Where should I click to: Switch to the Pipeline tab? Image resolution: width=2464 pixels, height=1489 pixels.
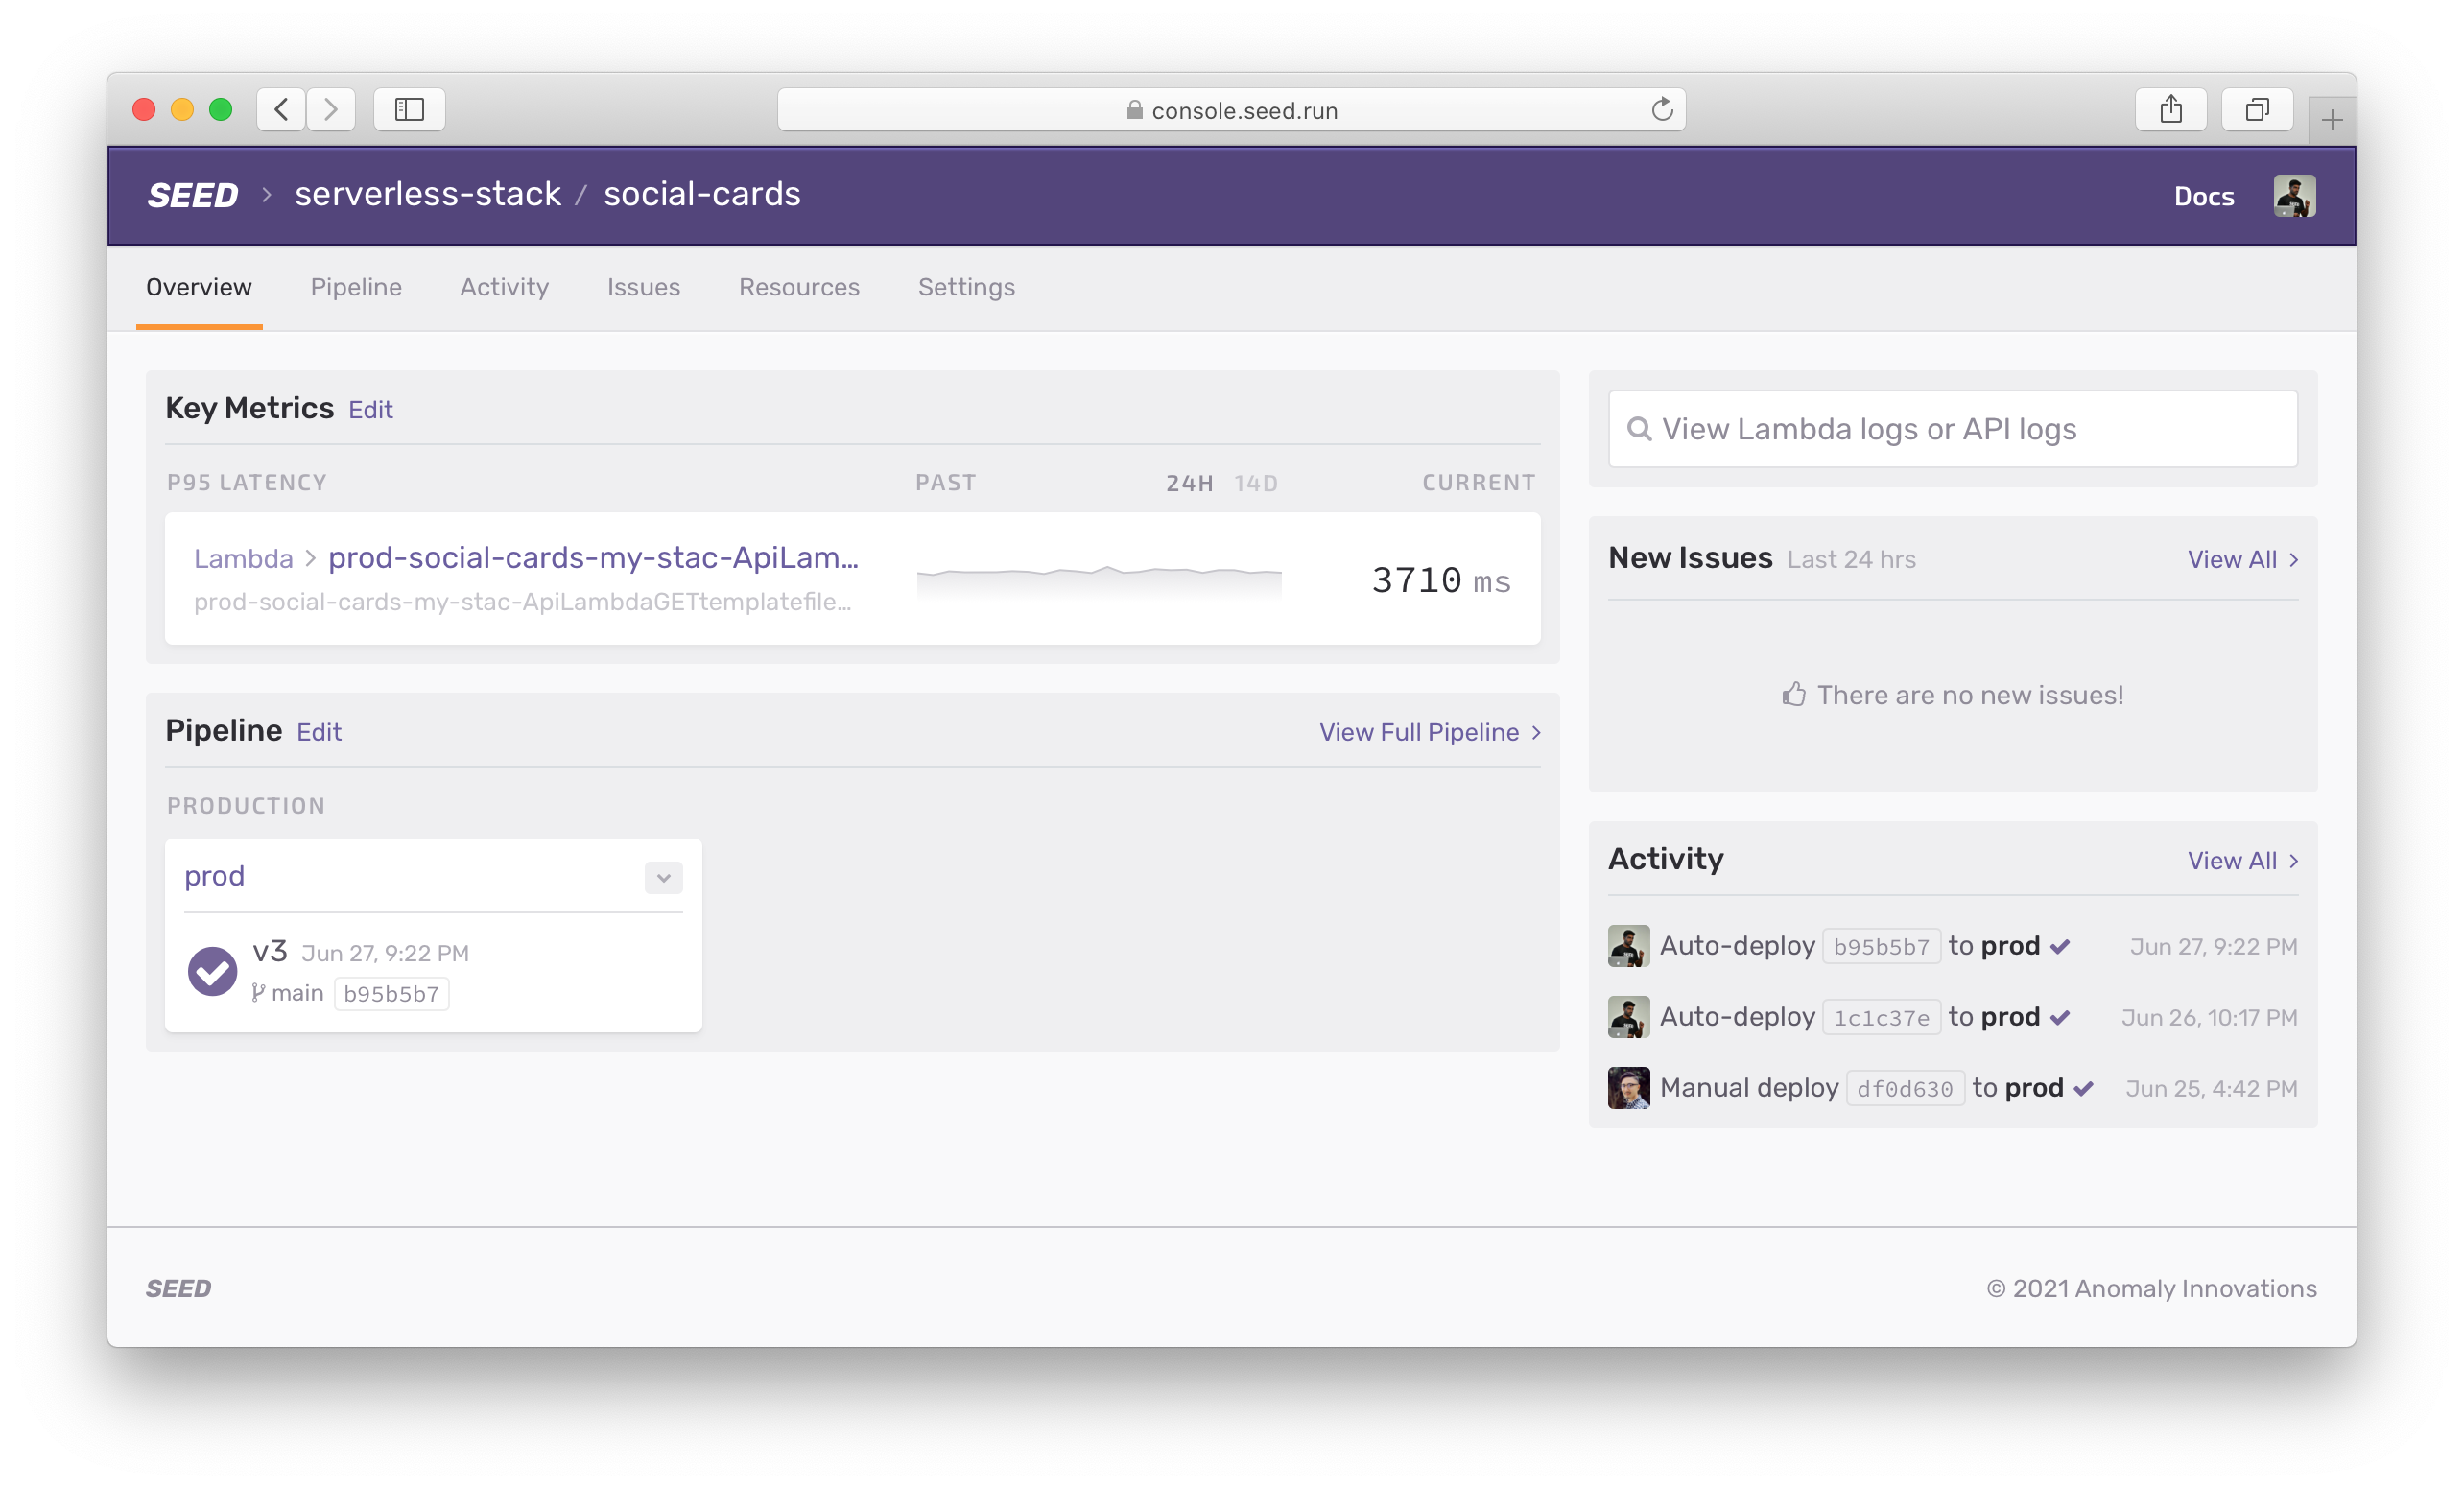(x=354, y=287)
